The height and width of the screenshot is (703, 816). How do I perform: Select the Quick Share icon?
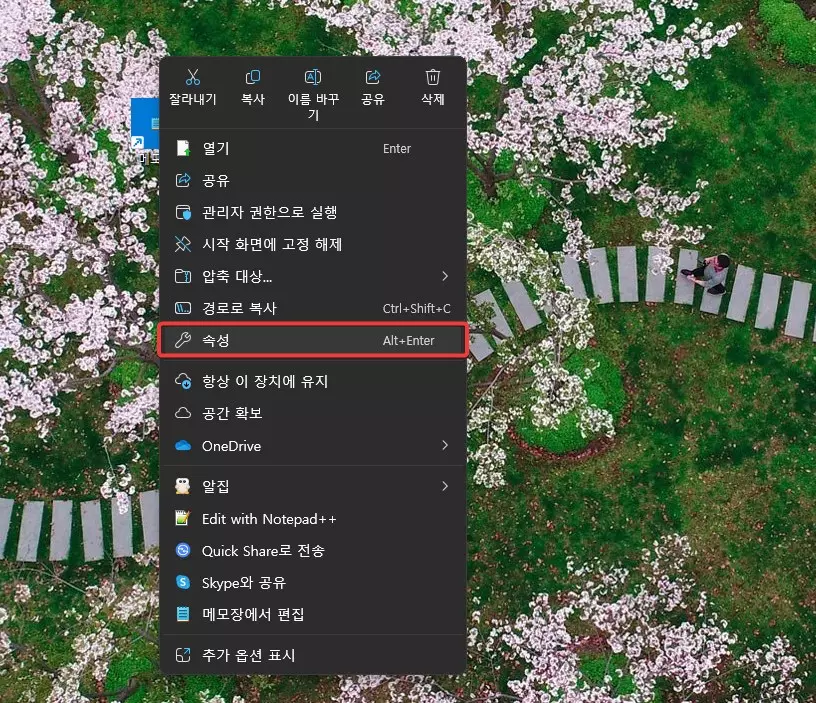click(184, 551)
